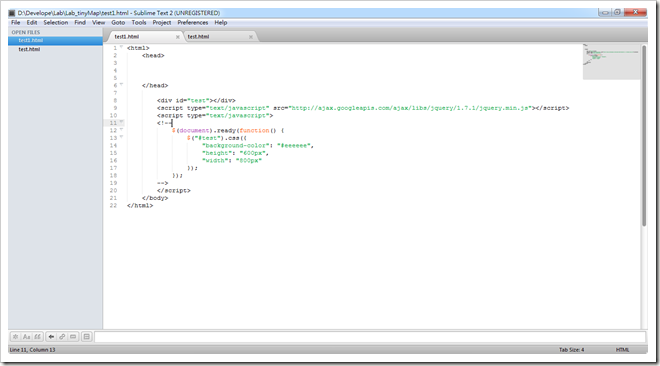Click the find input field
Viewport: 660px width, 366px height.
click(370, 337)
